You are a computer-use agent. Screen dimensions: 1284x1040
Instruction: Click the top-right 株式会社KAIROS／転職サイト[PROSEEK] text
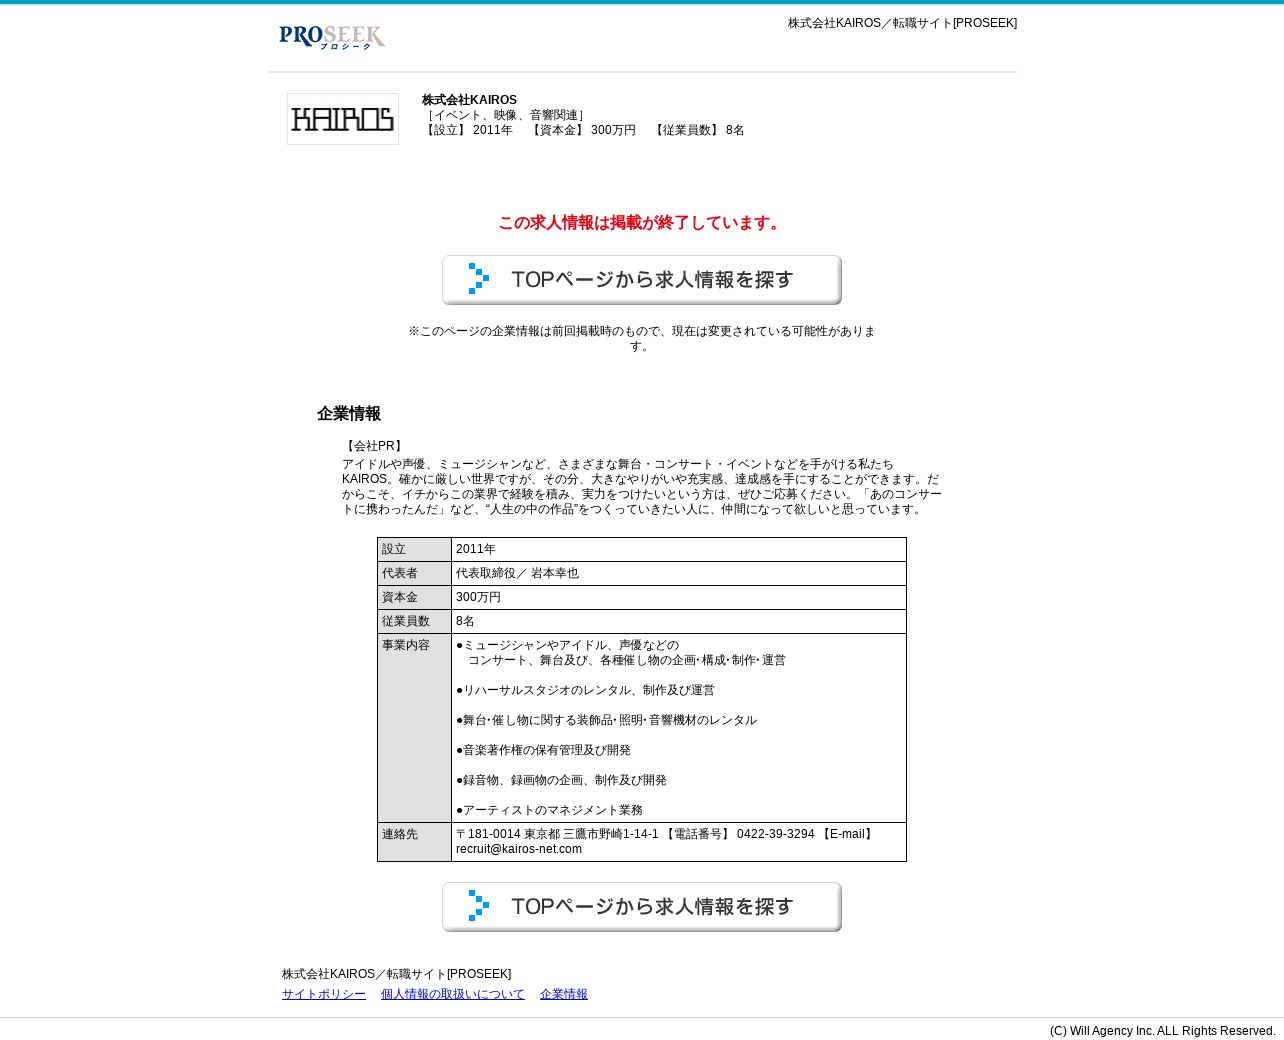click(902, 23)
